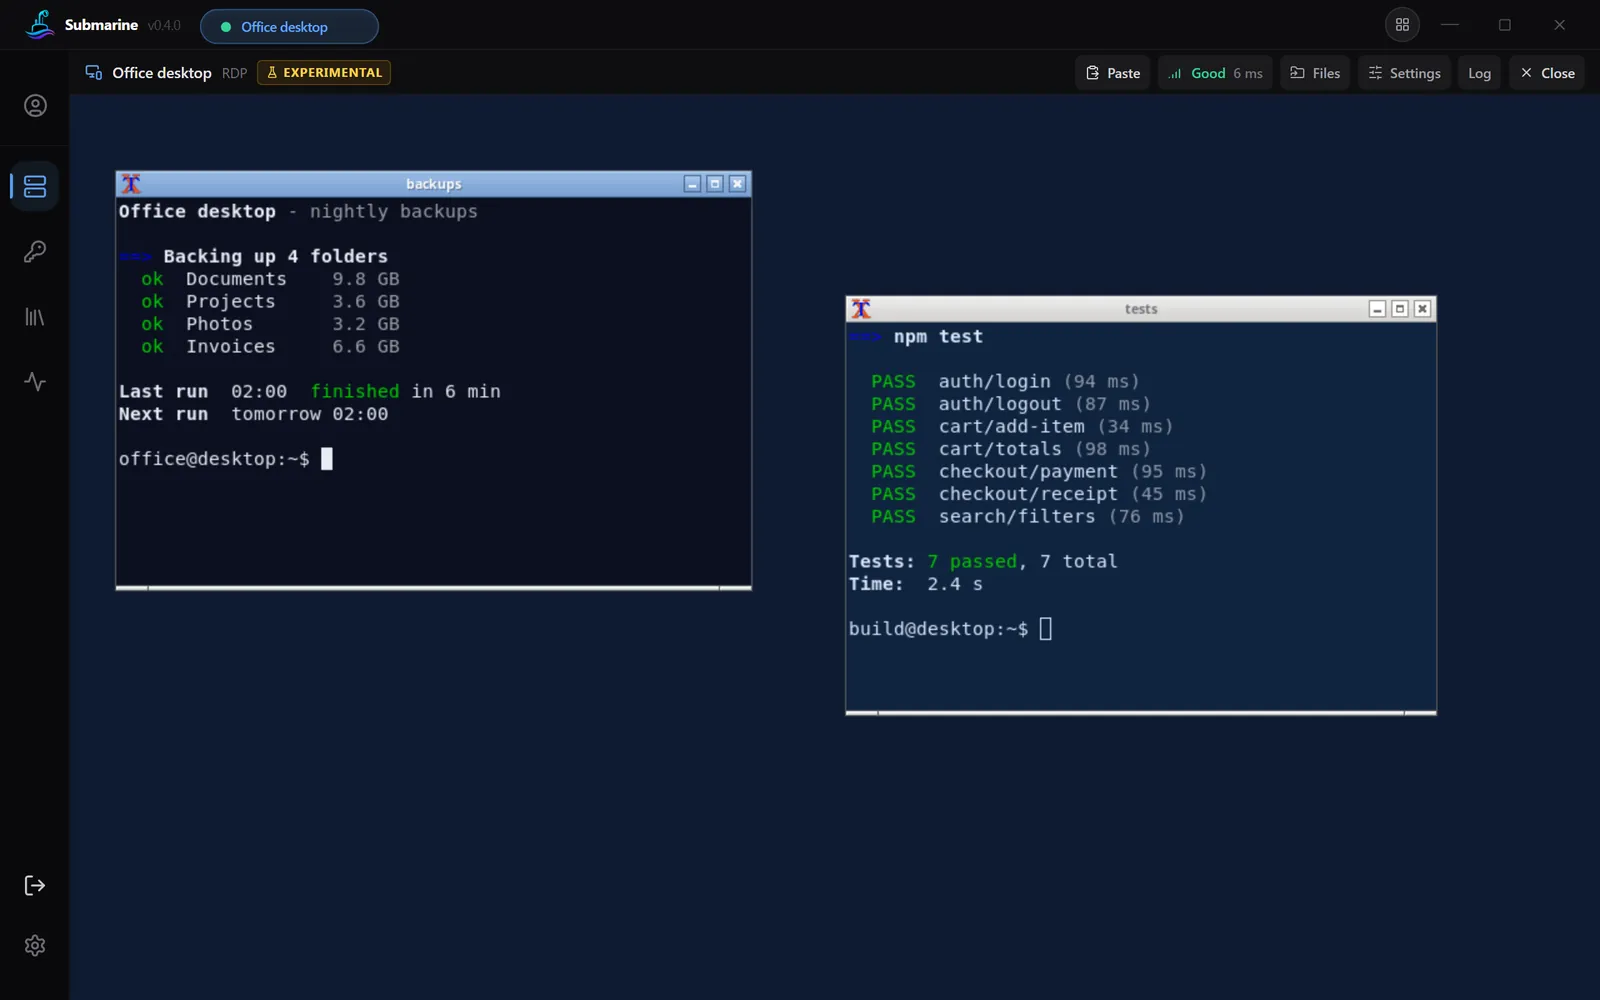
Task: Click the Projects 3.6 GB line
Action: (x=270, y=301)
